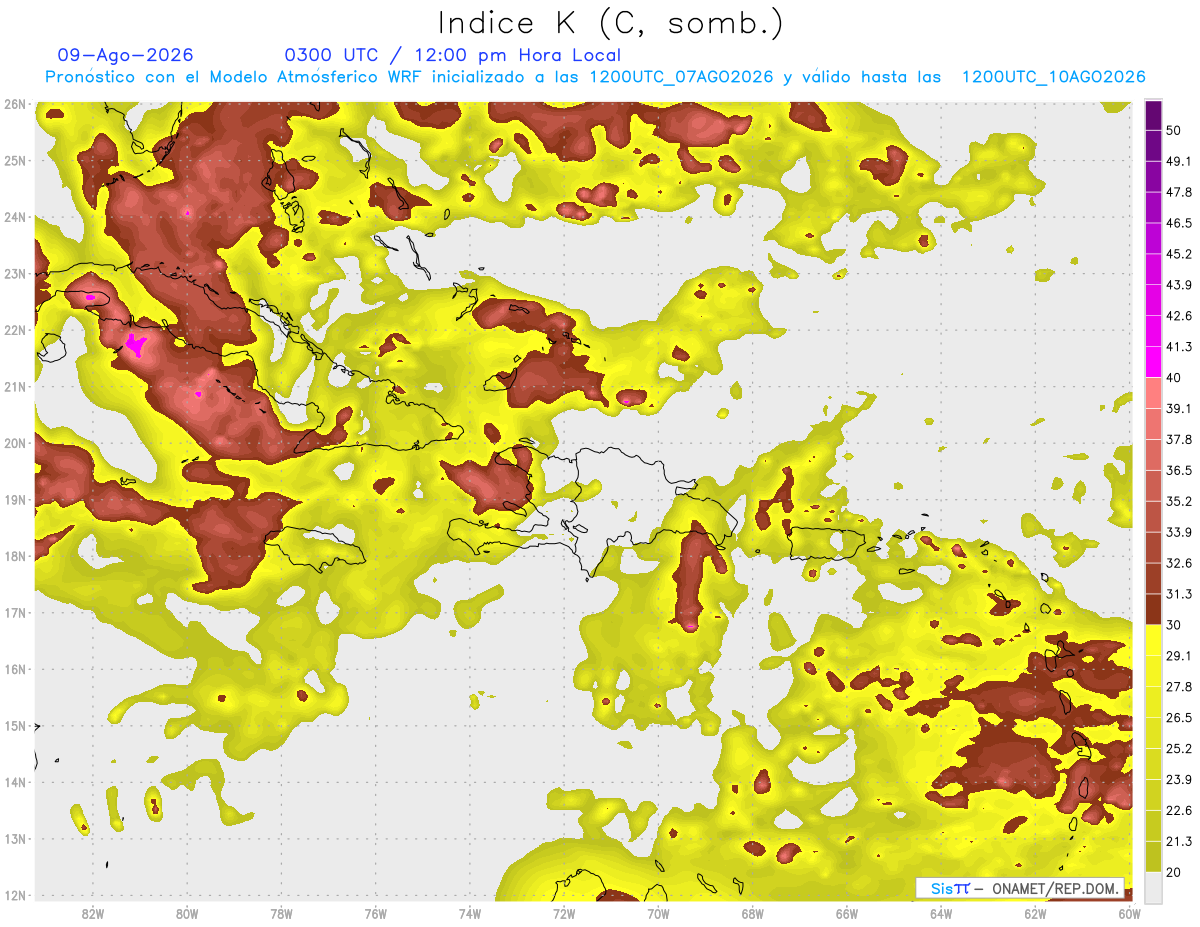Click the "22N" latitude label
1200x927 pixels.
pos(15,330)
